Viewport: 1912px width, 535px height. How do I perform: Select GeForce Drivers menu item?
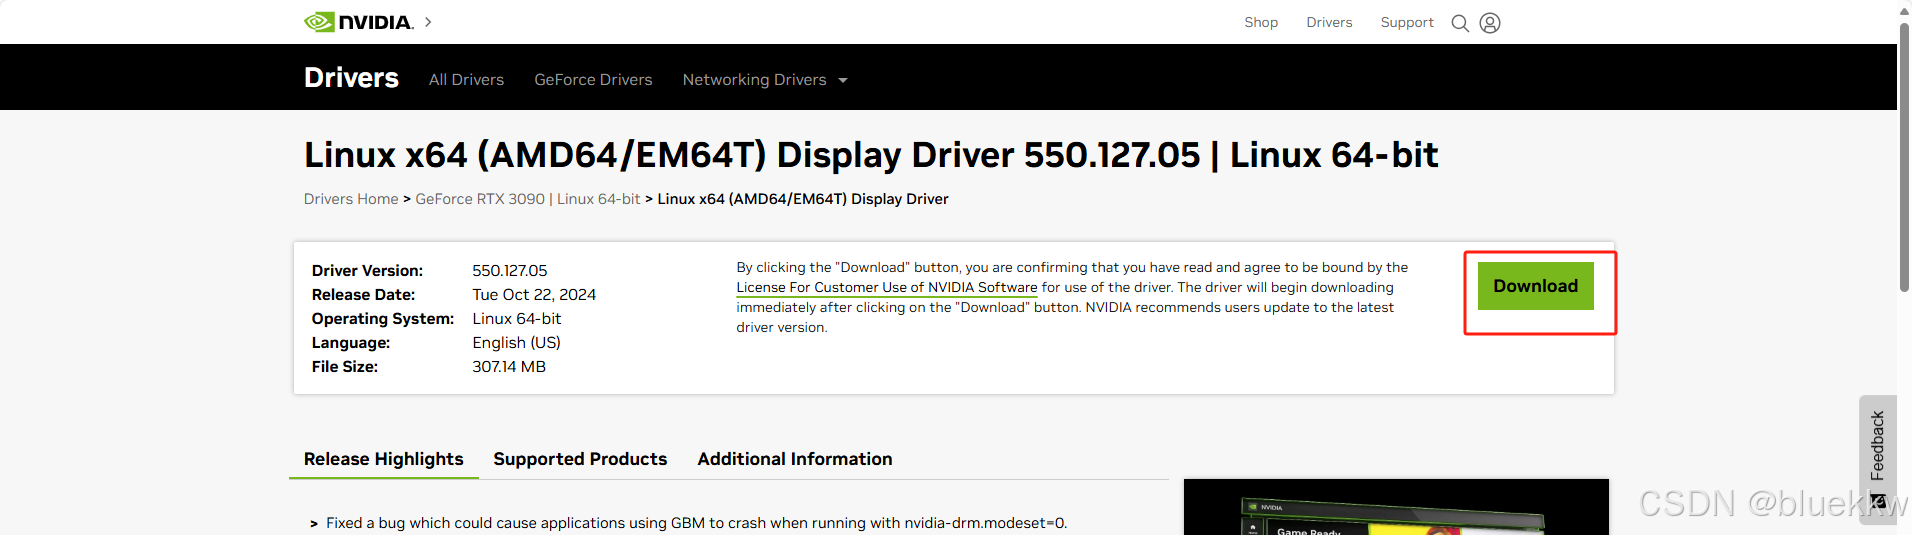coord(593,79)
